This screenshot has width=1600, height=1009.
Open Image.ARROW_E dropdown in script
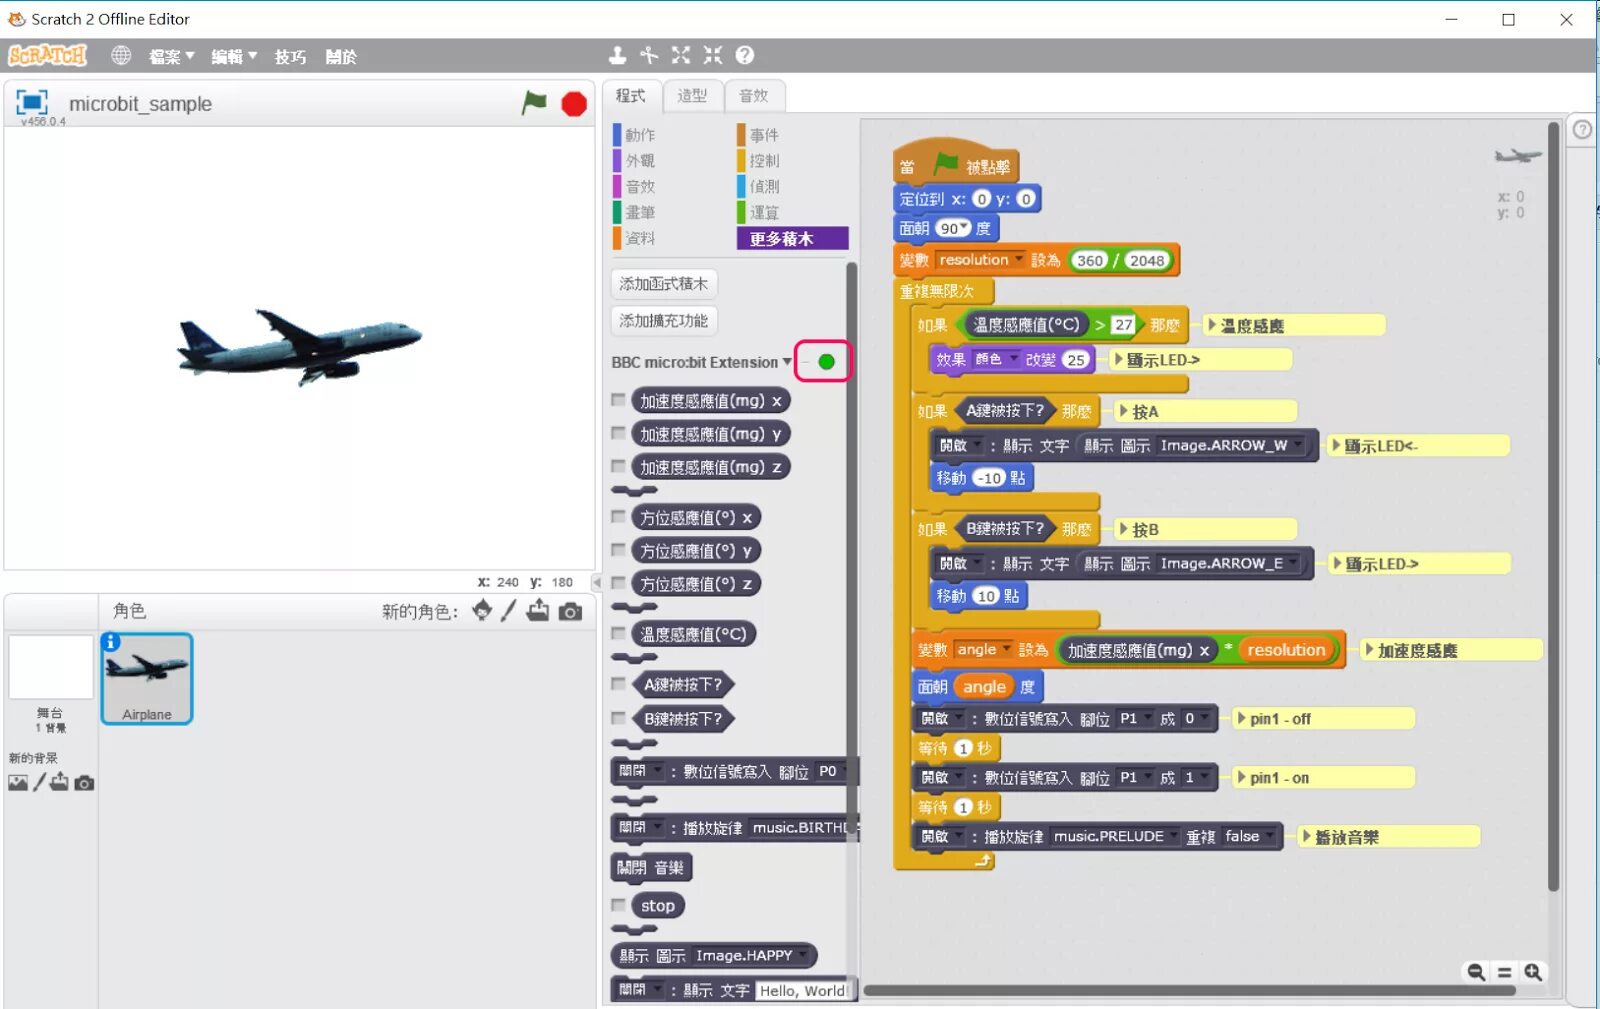coord(1294,563)
